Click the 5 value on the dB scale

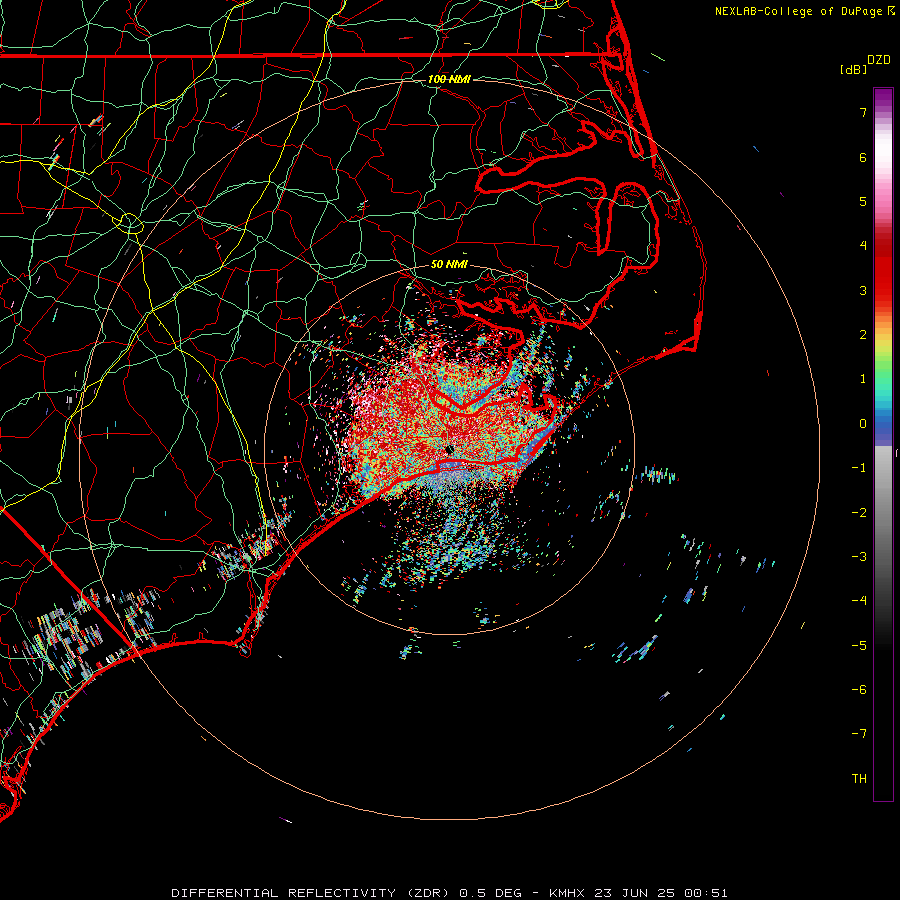[863, 201]
